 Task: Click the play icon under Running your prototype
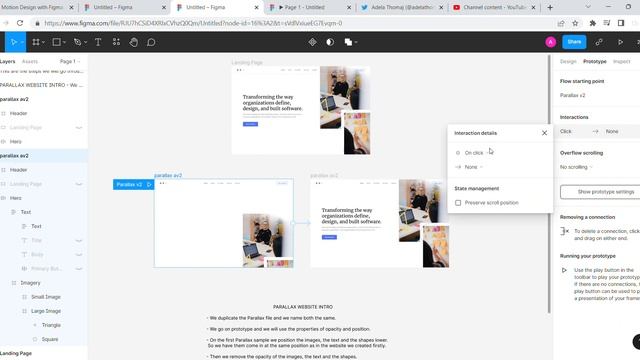564,270
